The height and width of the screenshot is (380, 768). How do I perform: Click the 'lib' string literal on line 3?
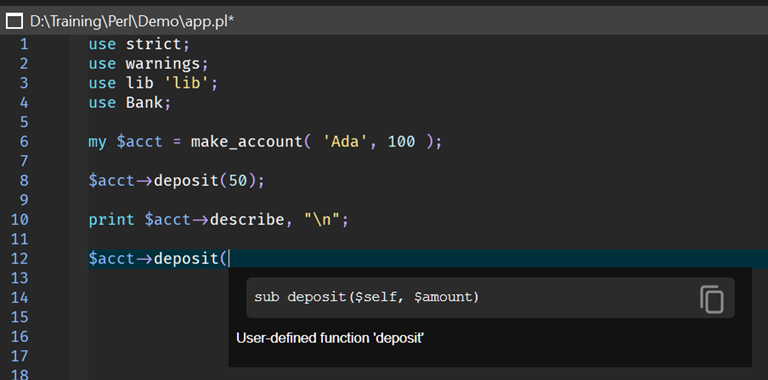tap(186, 83)
